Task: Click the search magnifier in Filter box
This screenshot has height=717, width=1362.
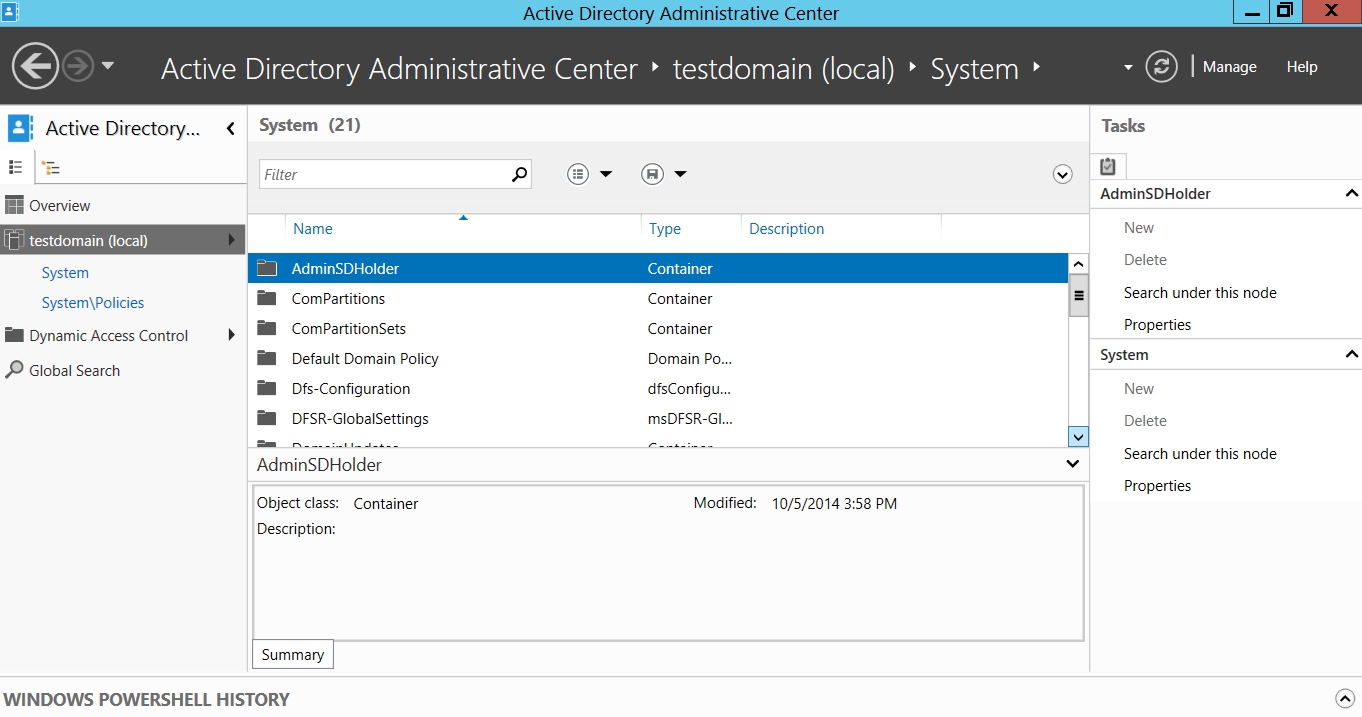Action: click(x=519, y=174)
